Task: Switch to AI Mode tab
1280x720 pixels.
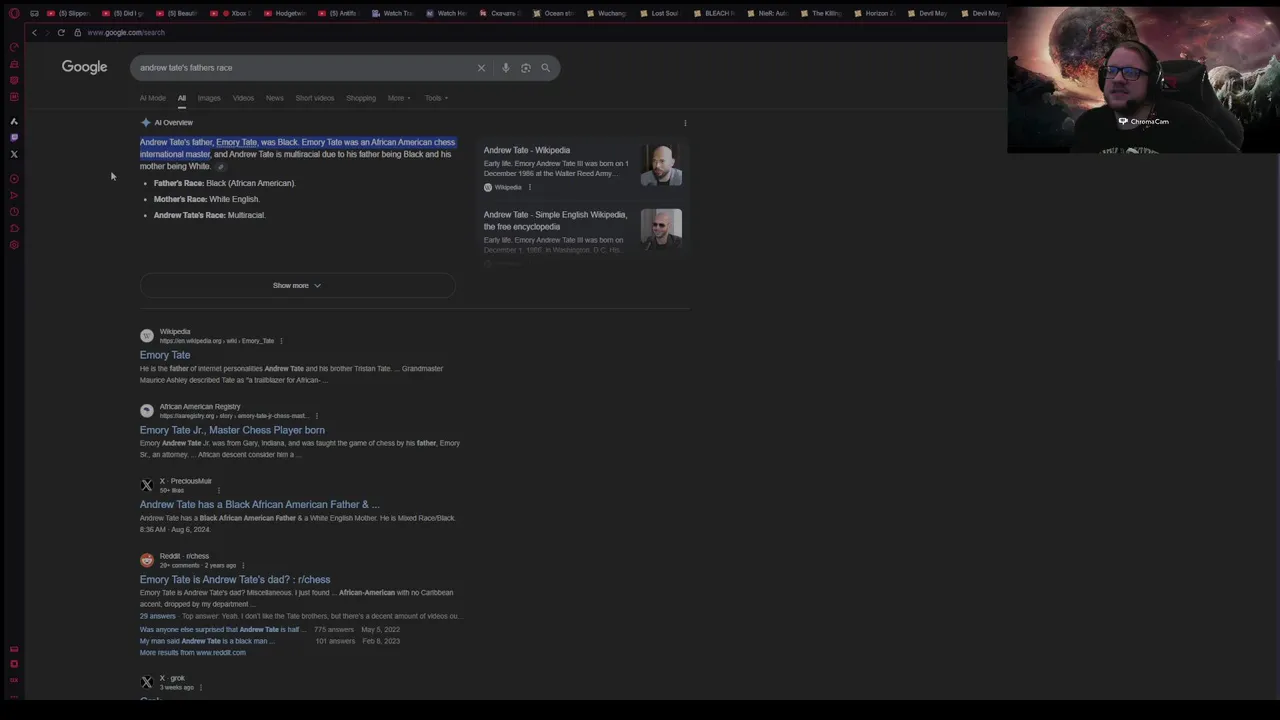Action: click(x=153, y=98)
